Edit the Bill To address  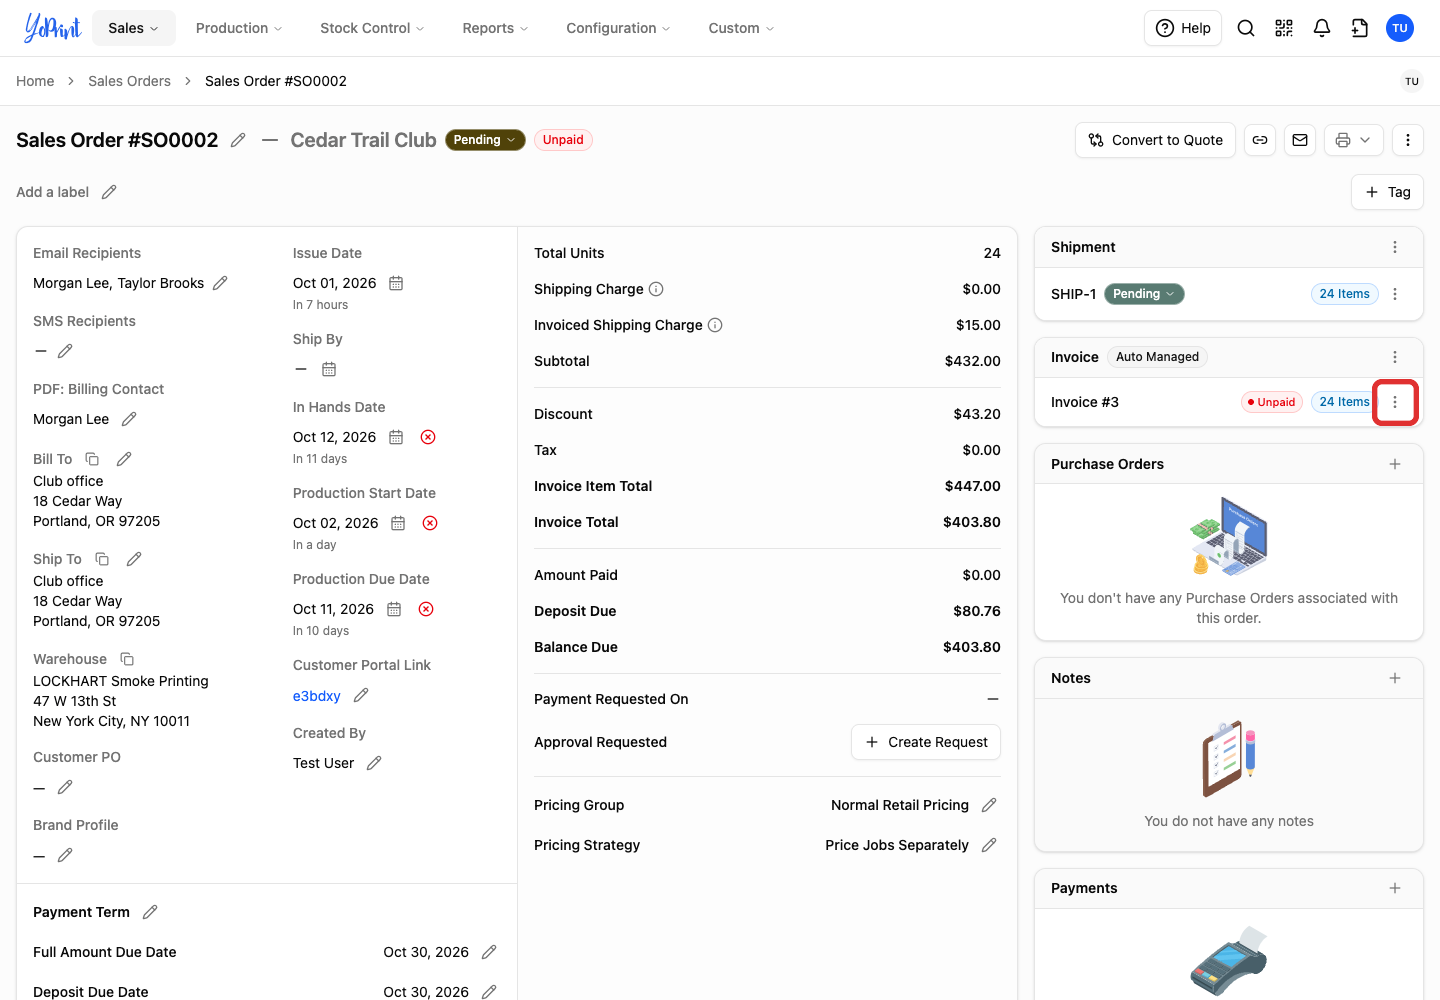click(124, 459)
